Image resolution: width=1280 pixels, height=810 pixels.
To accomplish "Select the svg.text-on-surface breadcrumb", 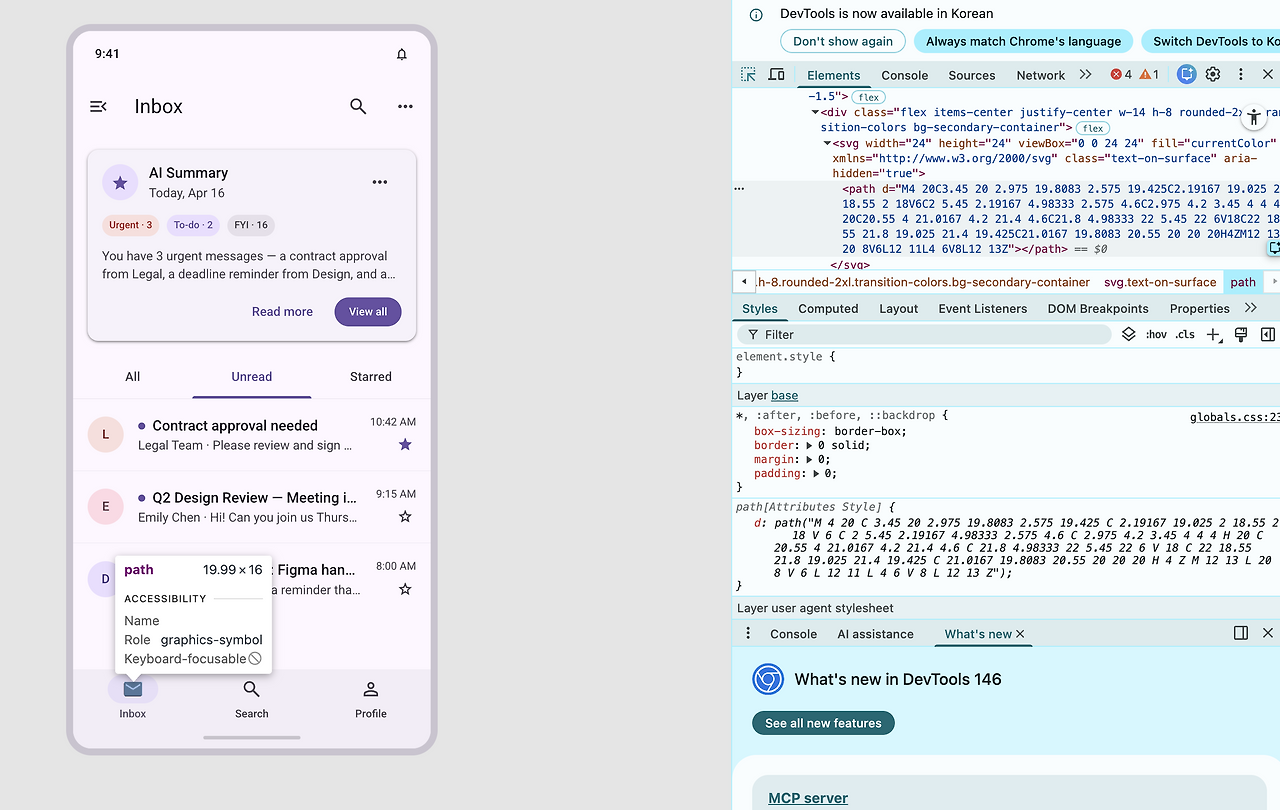I will point(1160,282).
